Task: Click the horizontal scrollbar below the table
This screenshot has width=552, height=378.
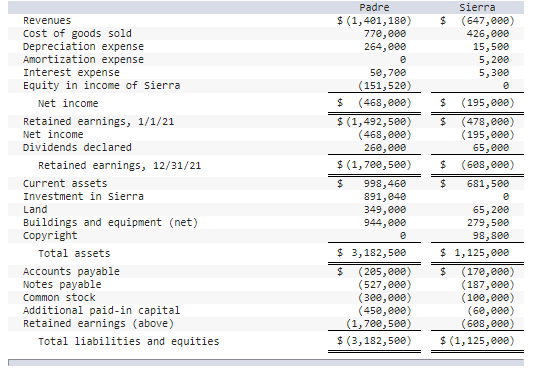Action: pos(266,363)
